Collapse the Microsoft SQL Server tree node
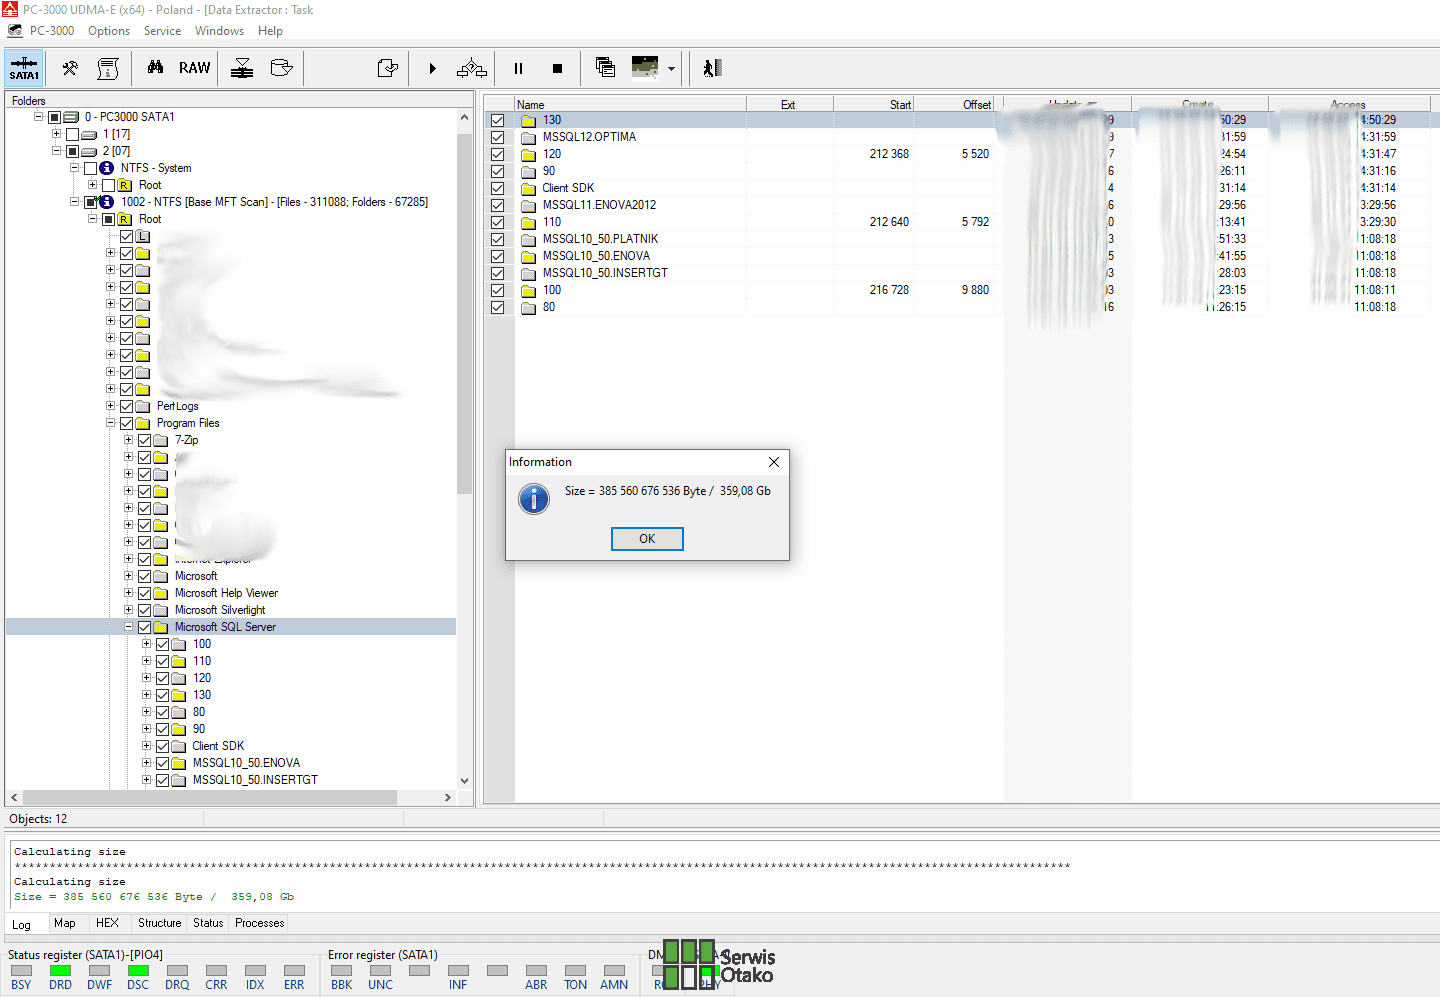Image resolution: width=1440 pixels, height=997 pixels. (129, 627)
